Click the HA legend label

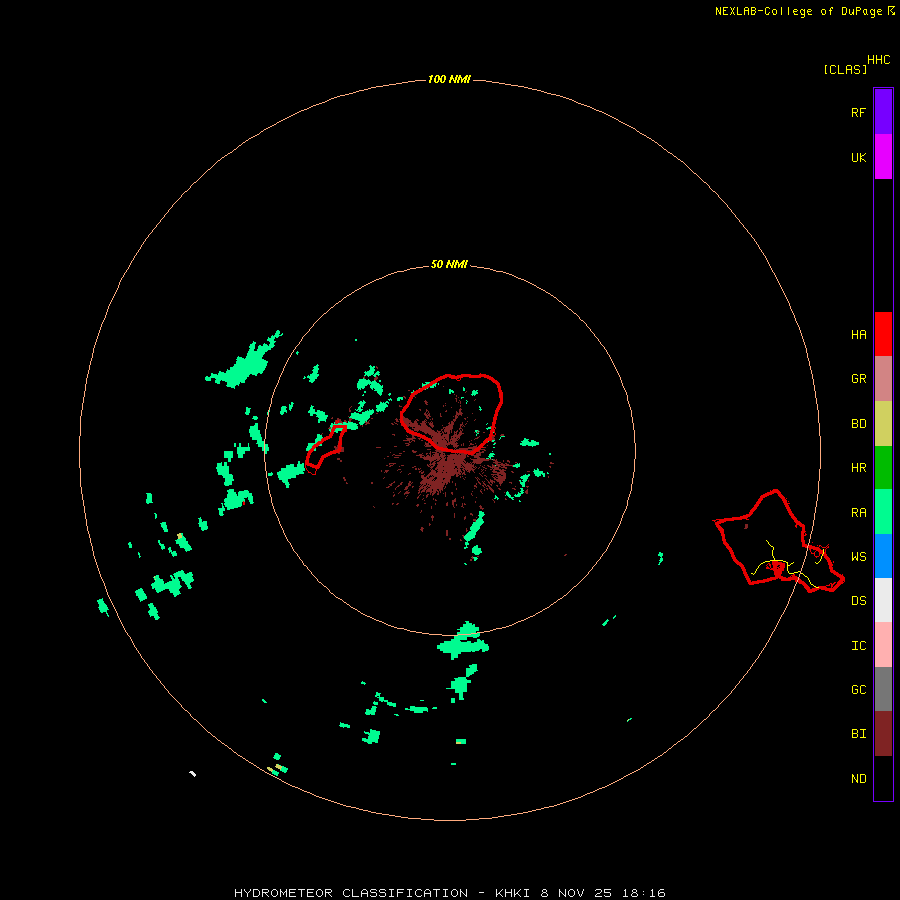(x=858, y=334)
